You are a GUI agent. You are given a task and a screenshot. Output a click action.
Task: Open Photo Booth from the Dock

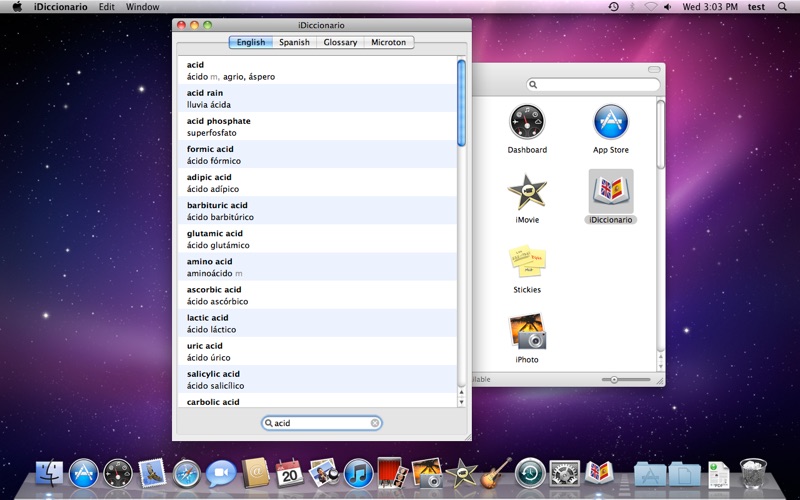[x=392, y=473]
